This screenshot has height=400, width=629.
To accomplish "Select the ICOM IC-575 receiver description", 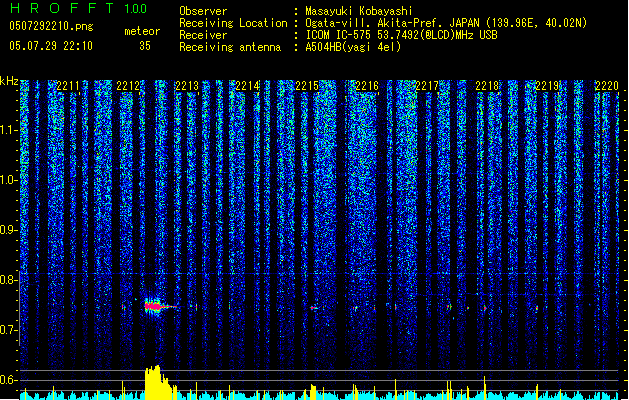I will tap(401, 35).
